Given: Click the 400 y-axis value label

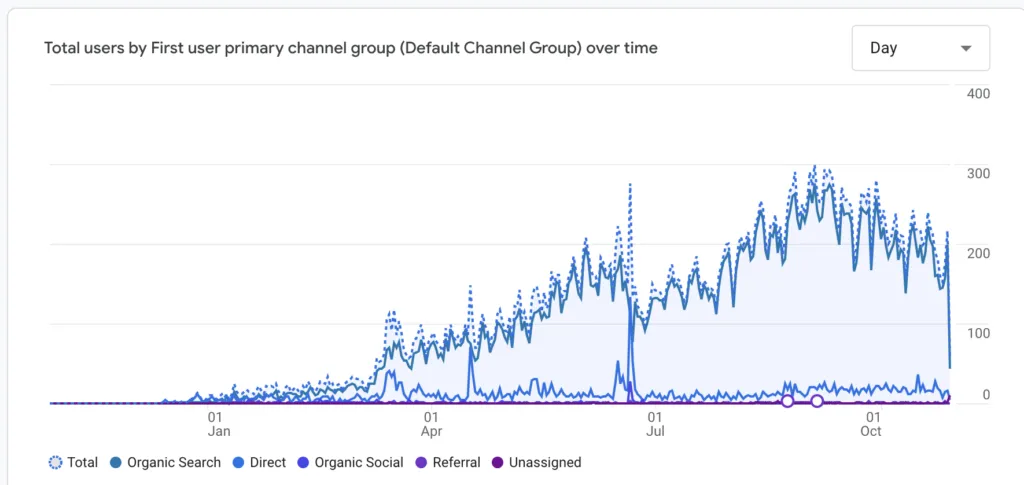Looking at the screenshot, I should click(x=978, y=94).
